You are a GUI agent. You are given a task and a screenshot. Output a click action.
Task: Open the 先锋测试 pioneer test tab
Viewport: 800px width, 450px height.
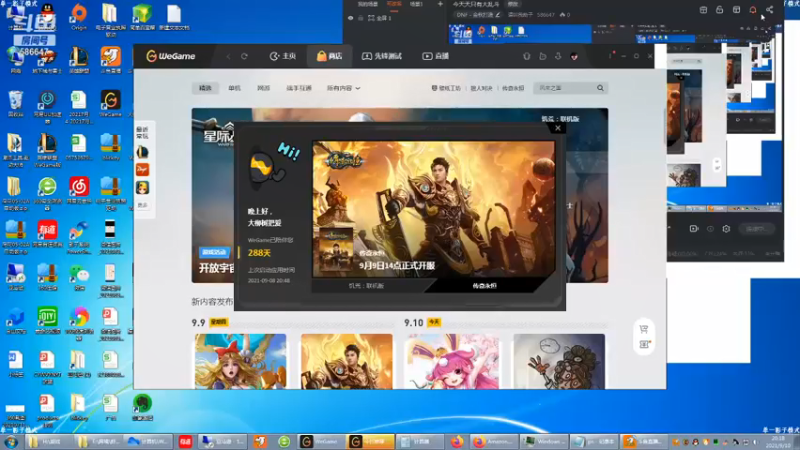click(x=382, y=56)
